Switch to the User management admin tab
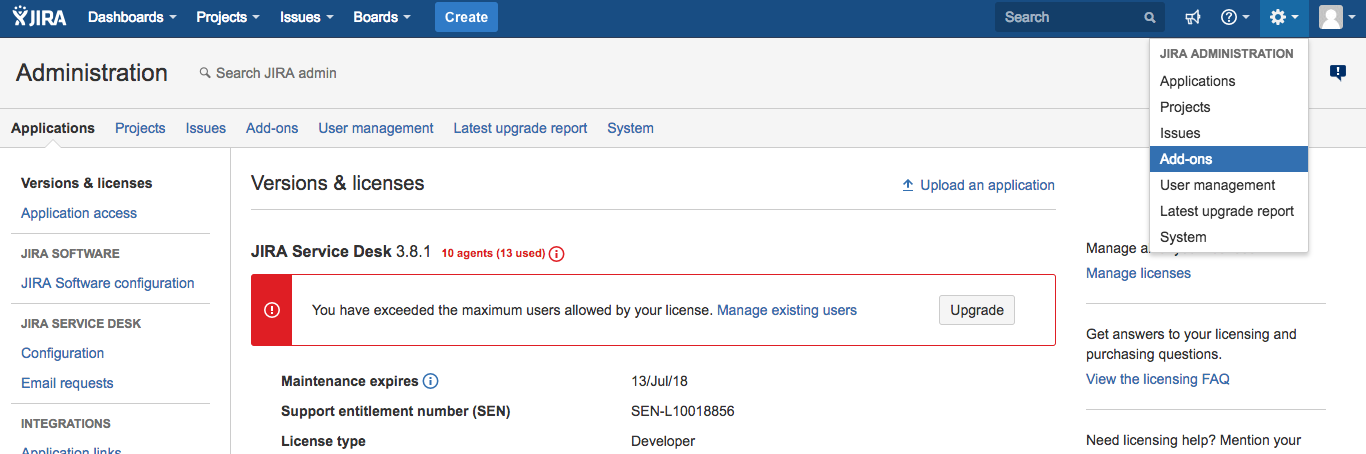 click(376, 128)
